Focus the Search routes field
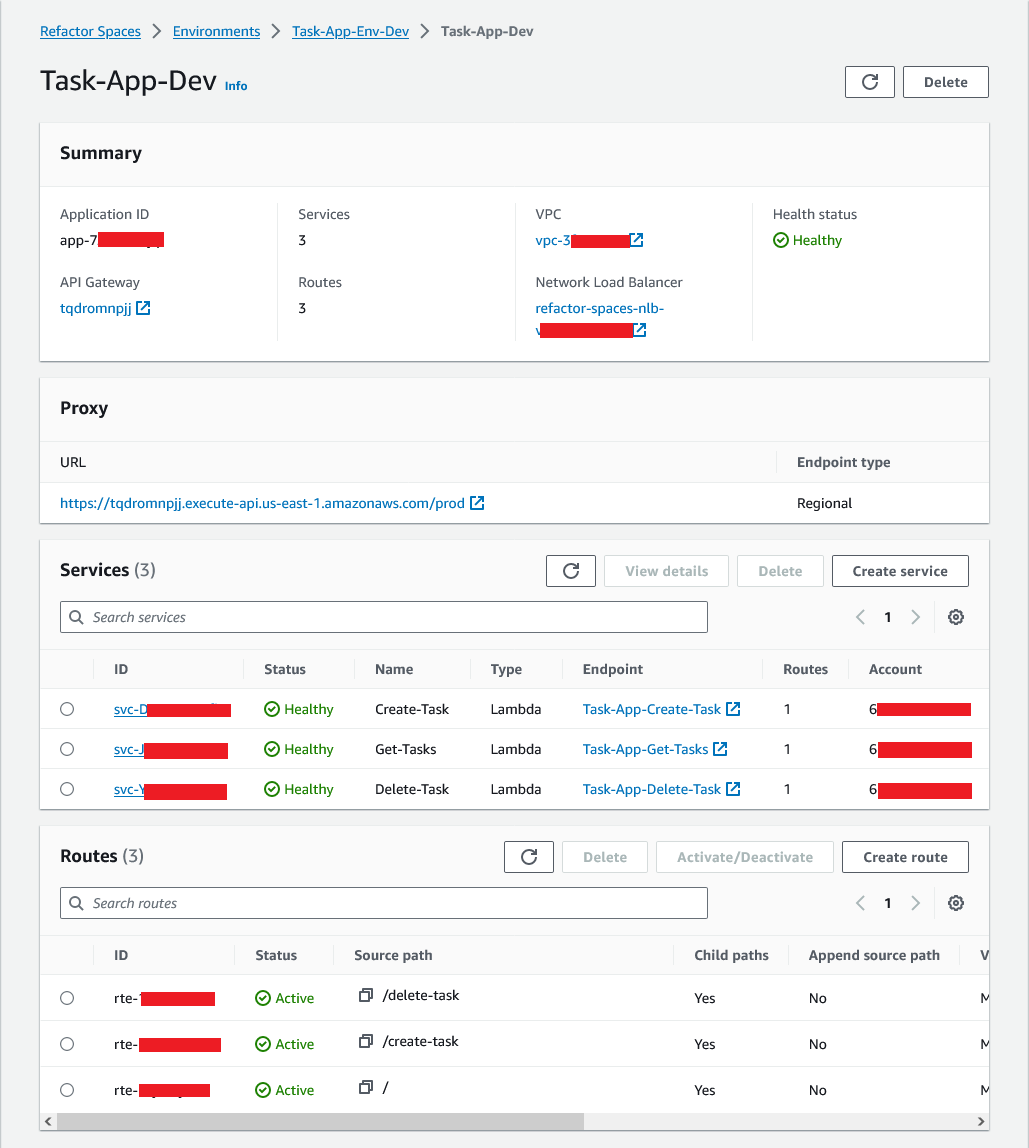This screenshot has height=1148, width=1029. [x=384, y=903]
